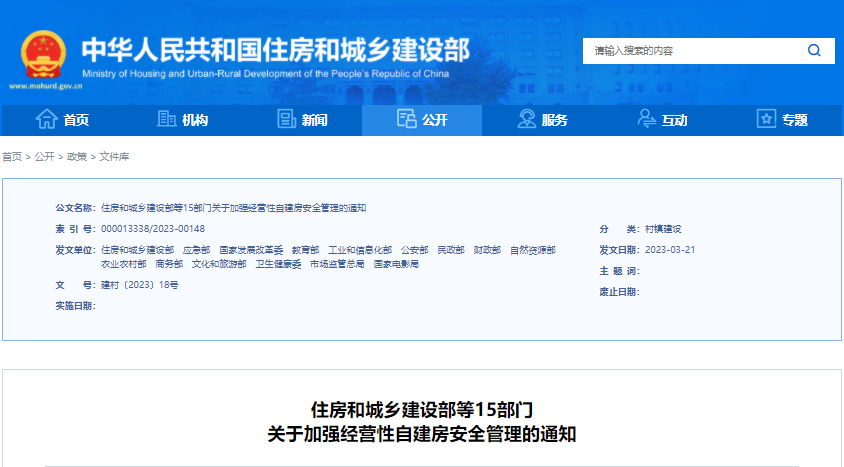Click 文化和旅游部 in issuing units
The height and width of the screenshot is (467, 844).
tap(219, 264)
